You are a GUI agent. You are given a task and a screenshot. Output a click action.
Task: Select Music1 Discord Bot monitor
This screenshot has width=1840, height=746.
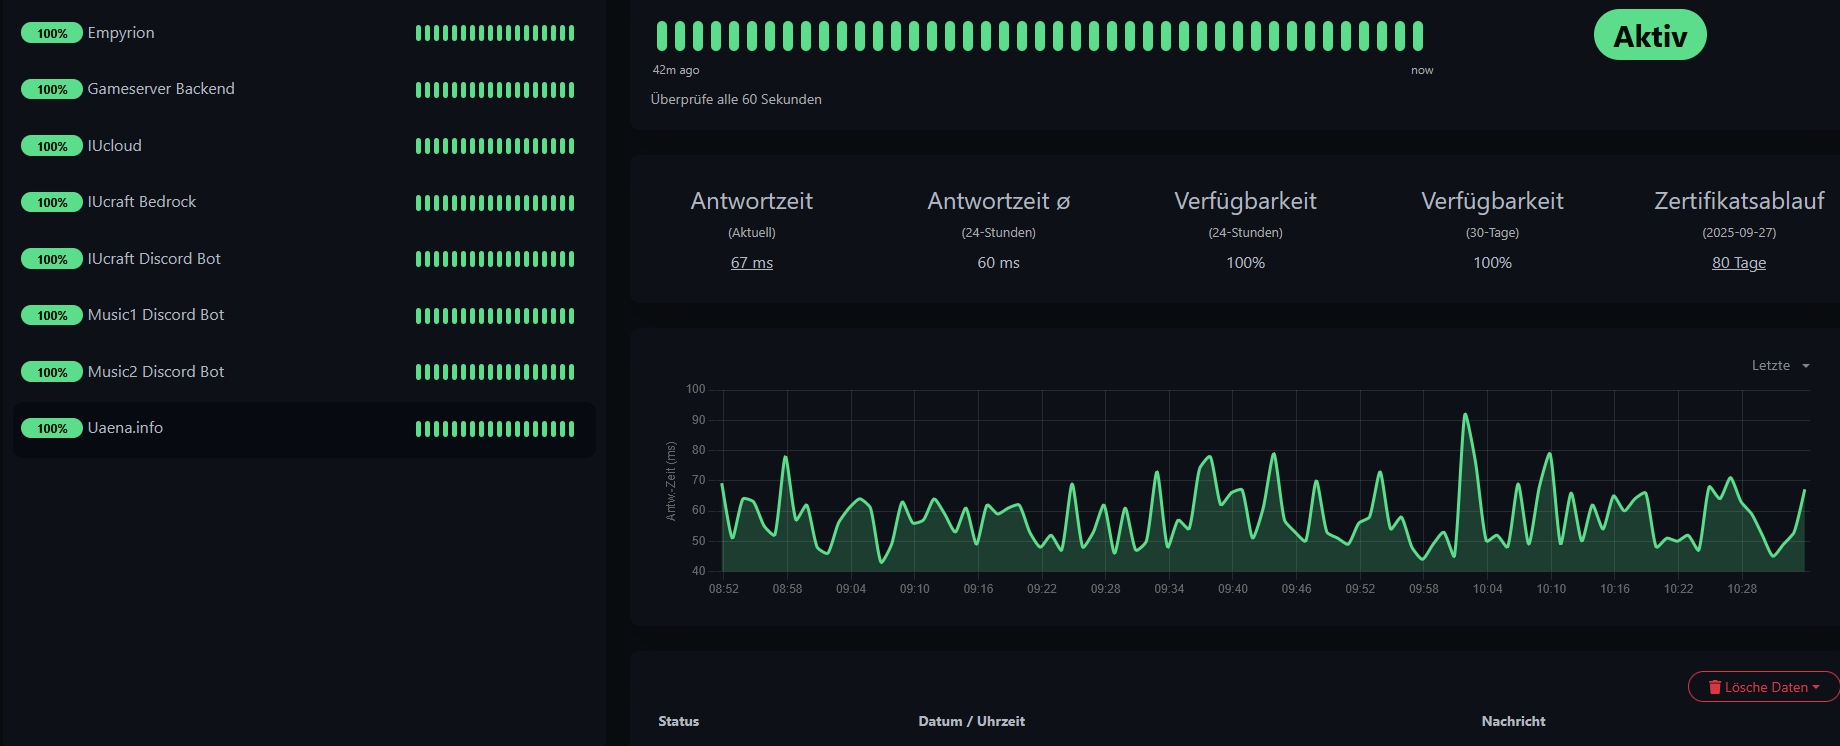(x=156, y=315)
